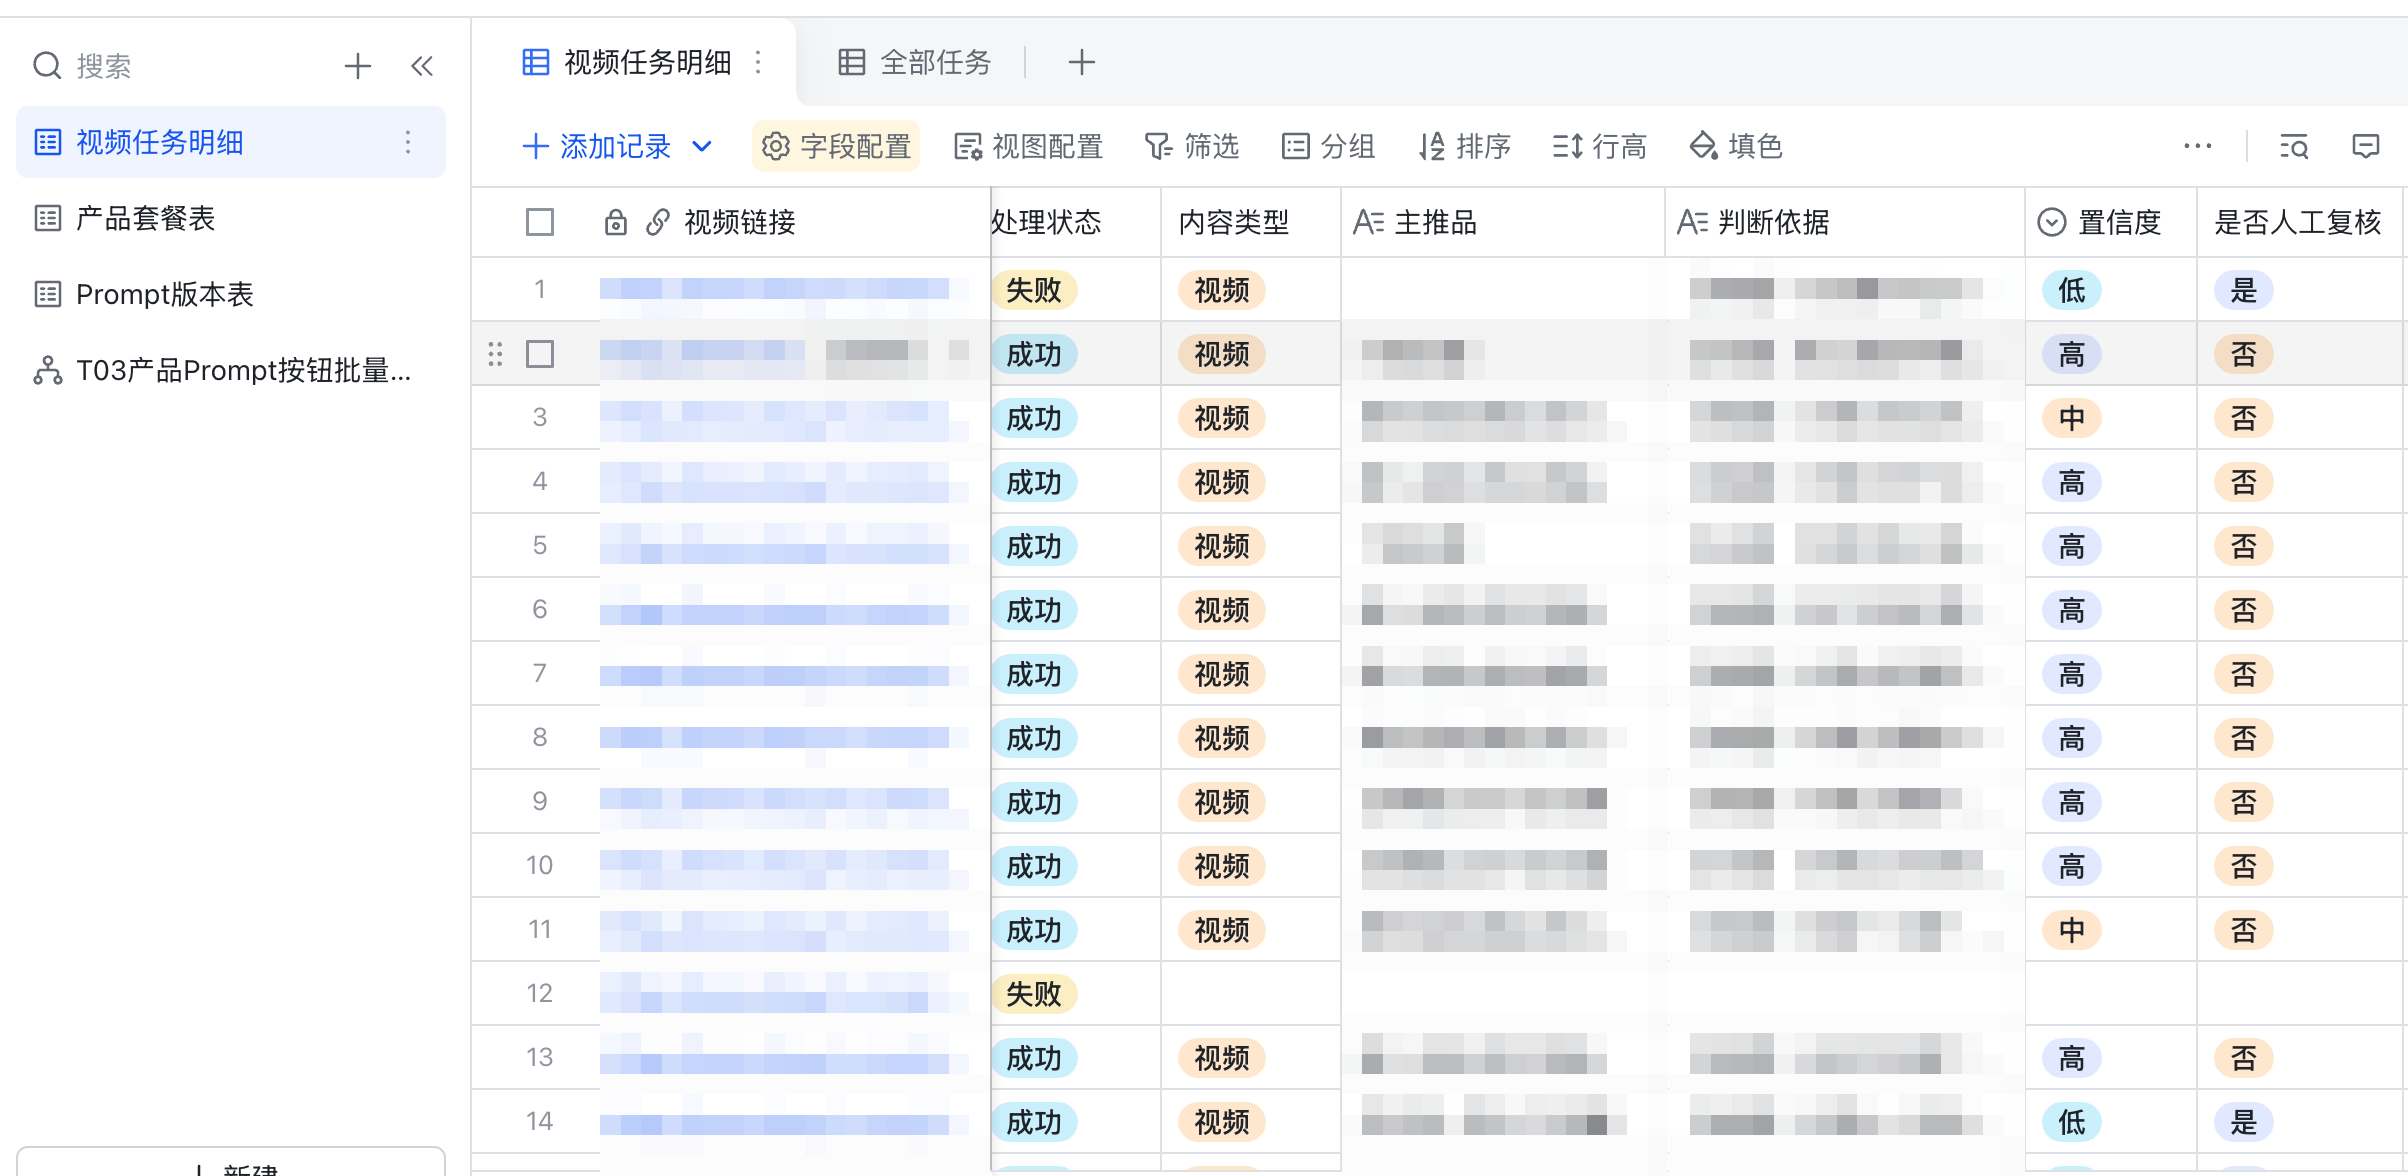2408x1176 pixels.
Task: Open the 排序 sort options
Action: 1464,146
